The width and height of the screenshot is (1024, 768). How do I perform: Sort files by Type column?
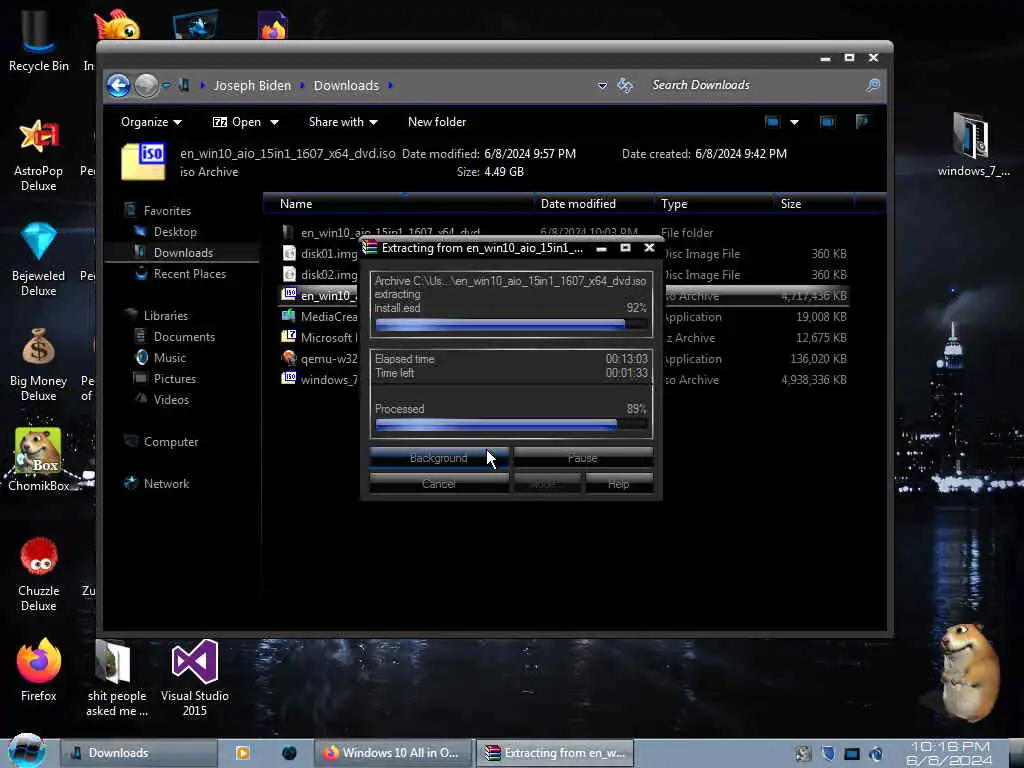(x=713, y=204)
